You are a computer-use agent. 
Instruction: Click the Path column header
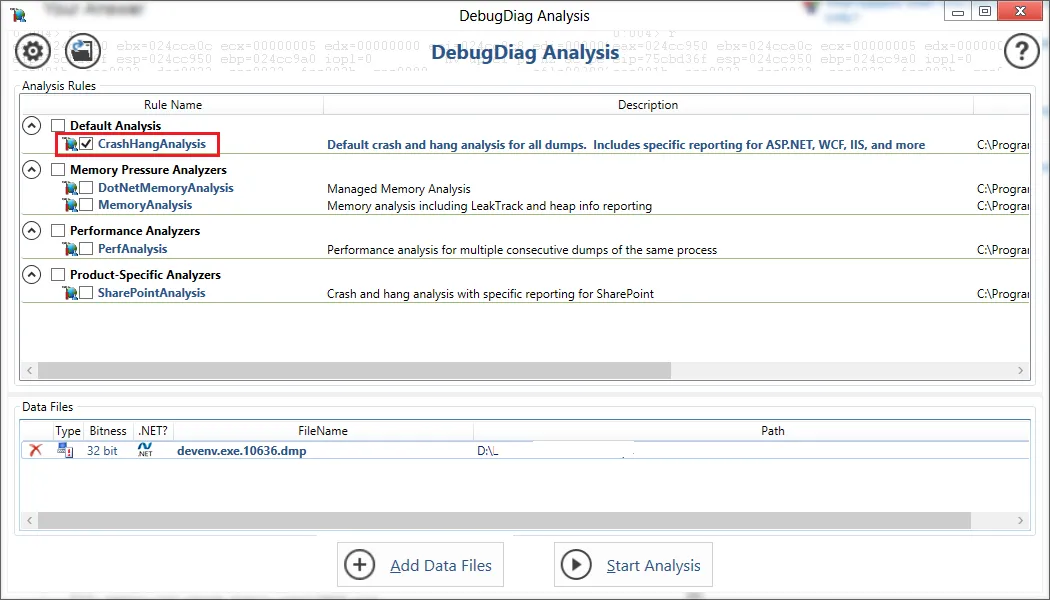coord(772,431)
